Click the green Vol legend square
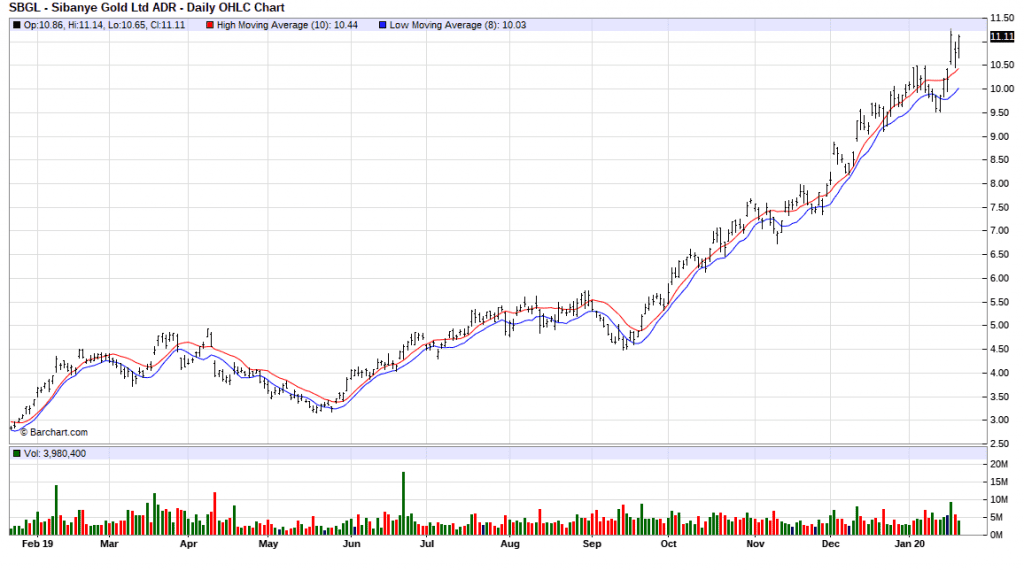This screenshot has height=571, width=1024. (x=15, y=454)
